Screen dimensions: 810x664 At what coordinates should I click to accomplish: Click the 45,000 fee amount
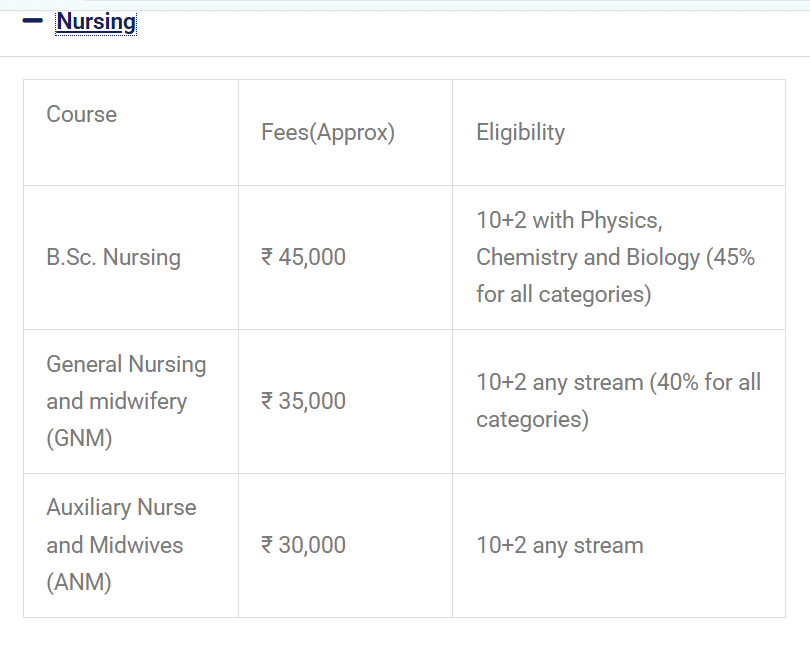(313, 257)
